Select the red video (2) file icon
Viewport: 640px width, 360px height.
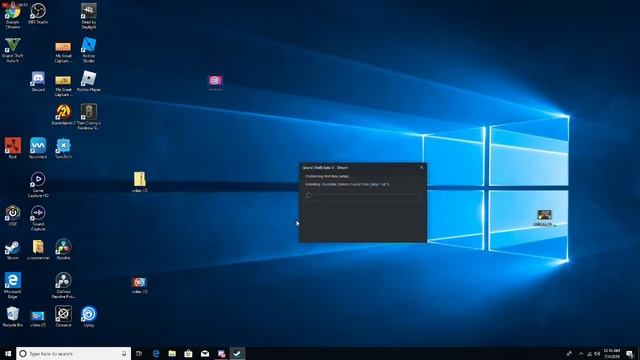(140, 285)
